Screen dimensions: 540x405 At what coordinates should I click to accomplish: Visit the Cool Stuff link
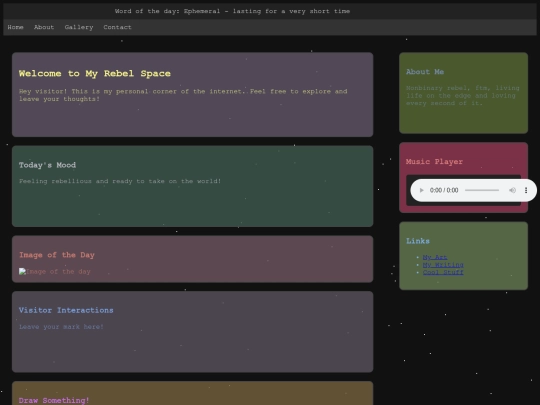click(443, 272)
